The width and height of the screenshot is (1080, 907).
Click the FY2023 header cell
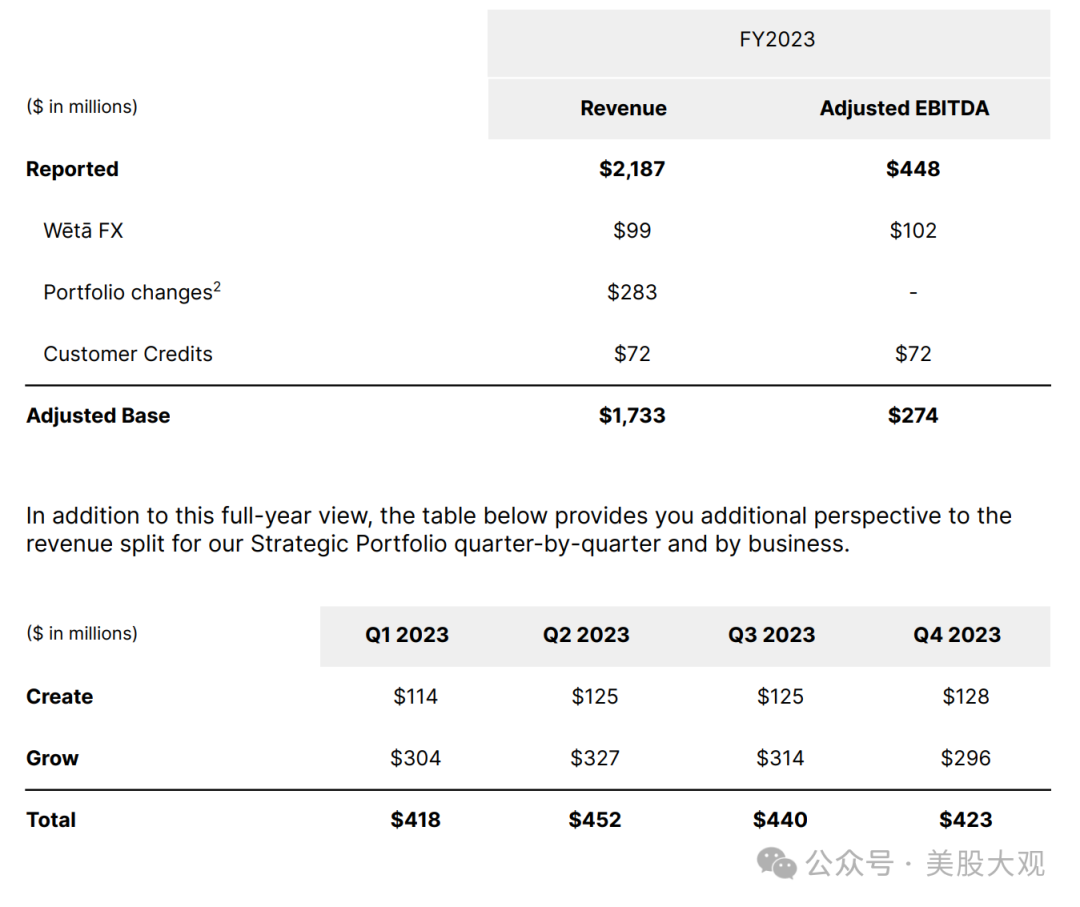(x=777, y=40)
